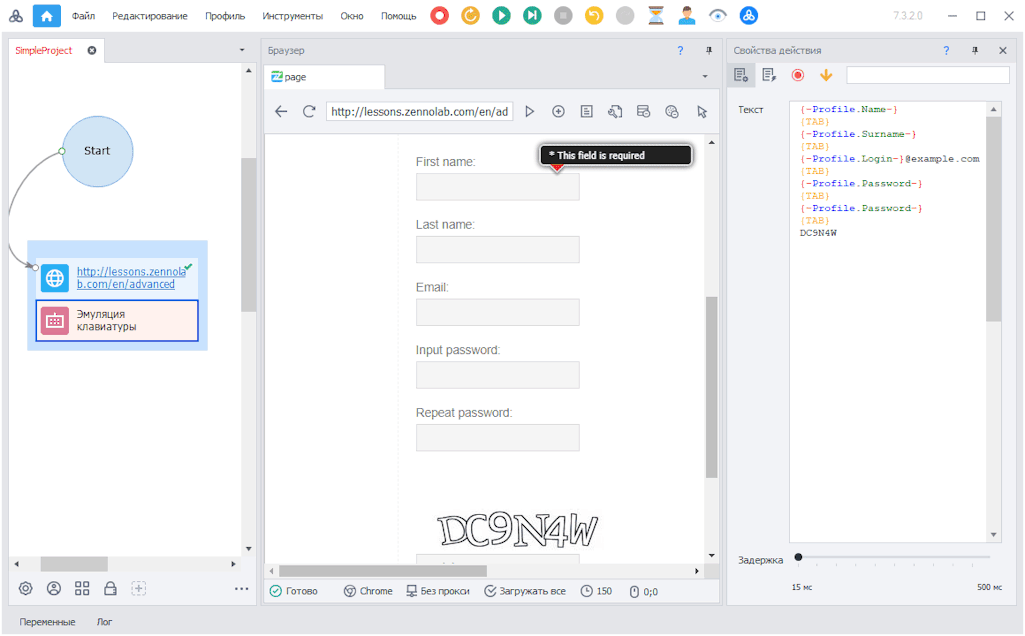
Task: Toggle the 'Загружать все' loading option
Action: pyautogui.click(x=525, y=591)
